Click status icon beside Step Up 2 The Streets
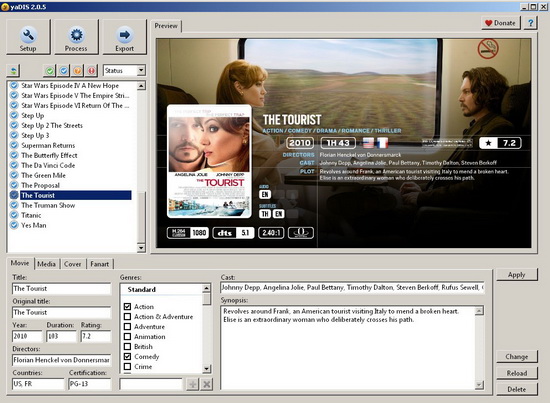 14,125
